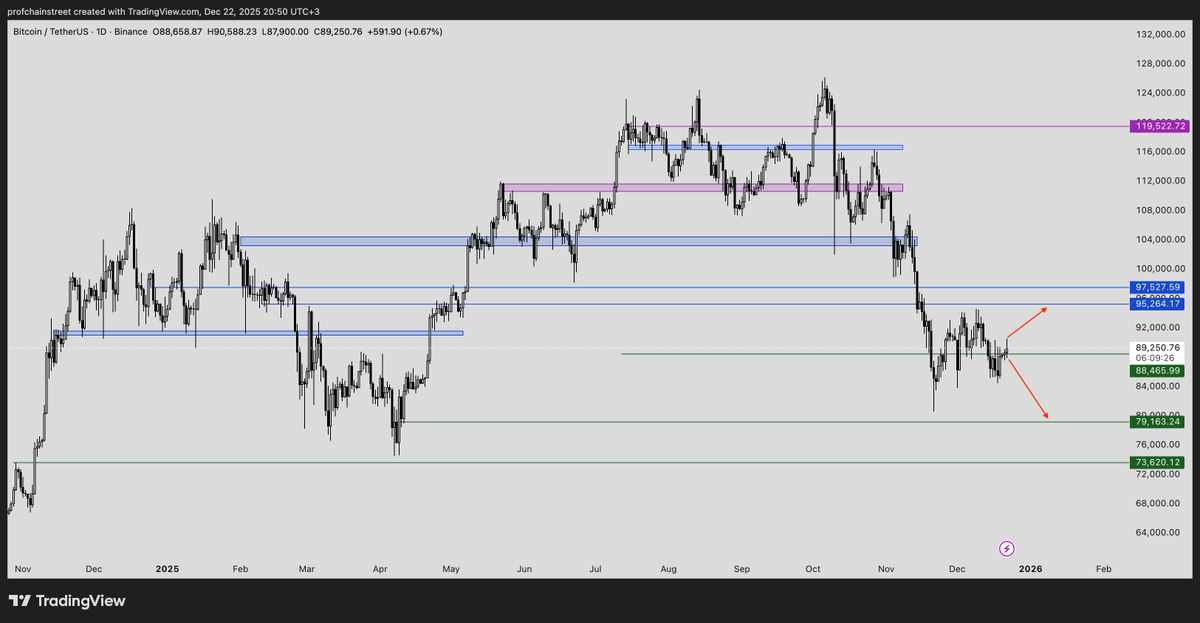Screen dimensions: 1200x623
Task: Click the 84,000.00 price axis value
Action: pos(1160,386)
